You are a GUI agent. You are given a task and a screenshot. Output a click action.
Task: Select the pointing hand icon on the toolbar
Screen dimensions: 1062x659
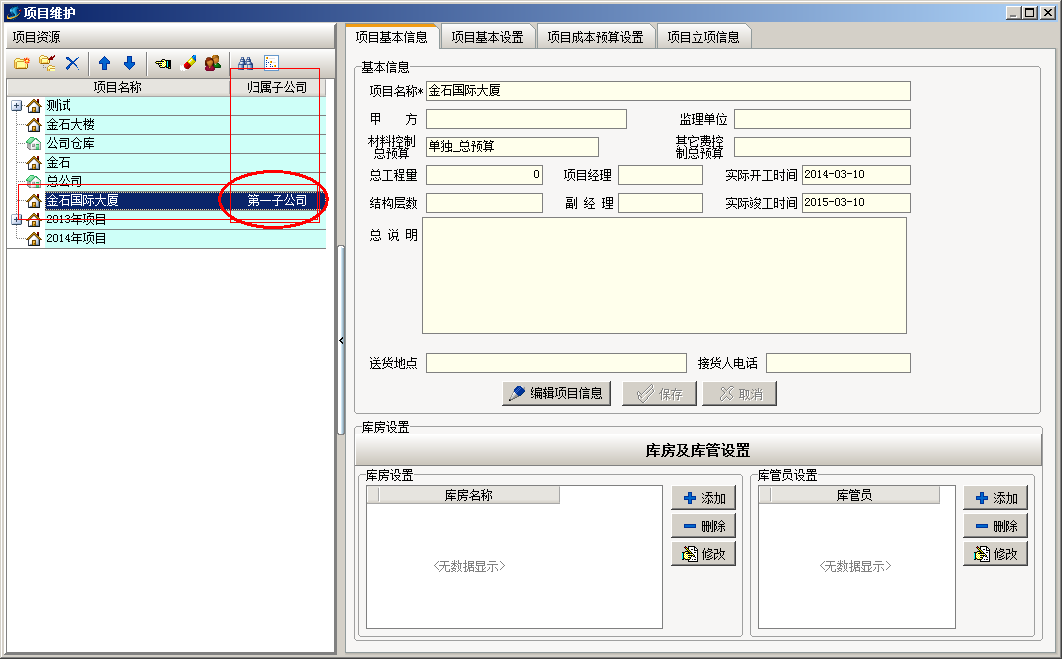tap(163, 63)
